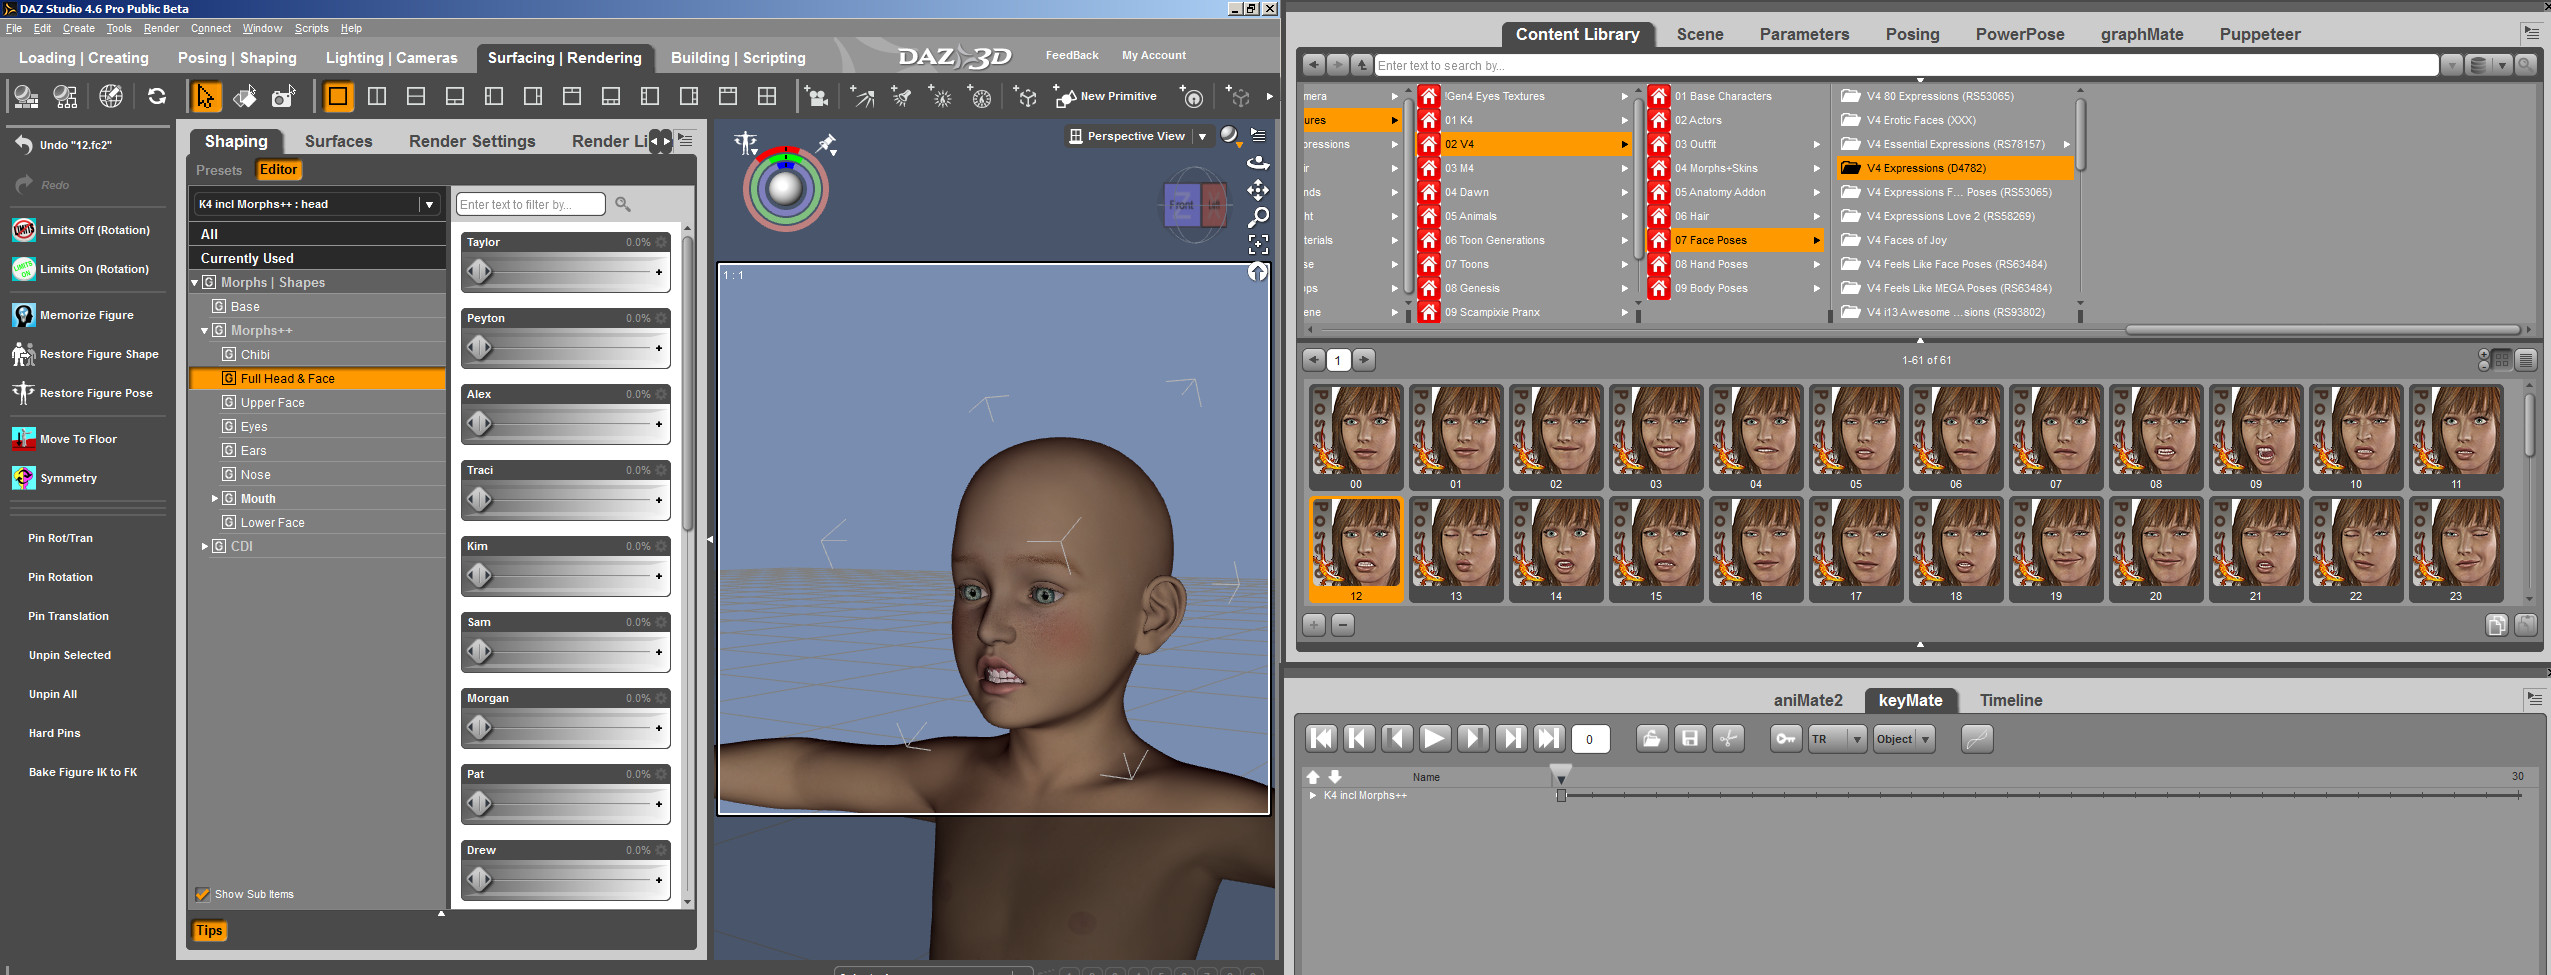Toggle the Editor mode button
The image size is (2551, 975).
pos(278,170)
